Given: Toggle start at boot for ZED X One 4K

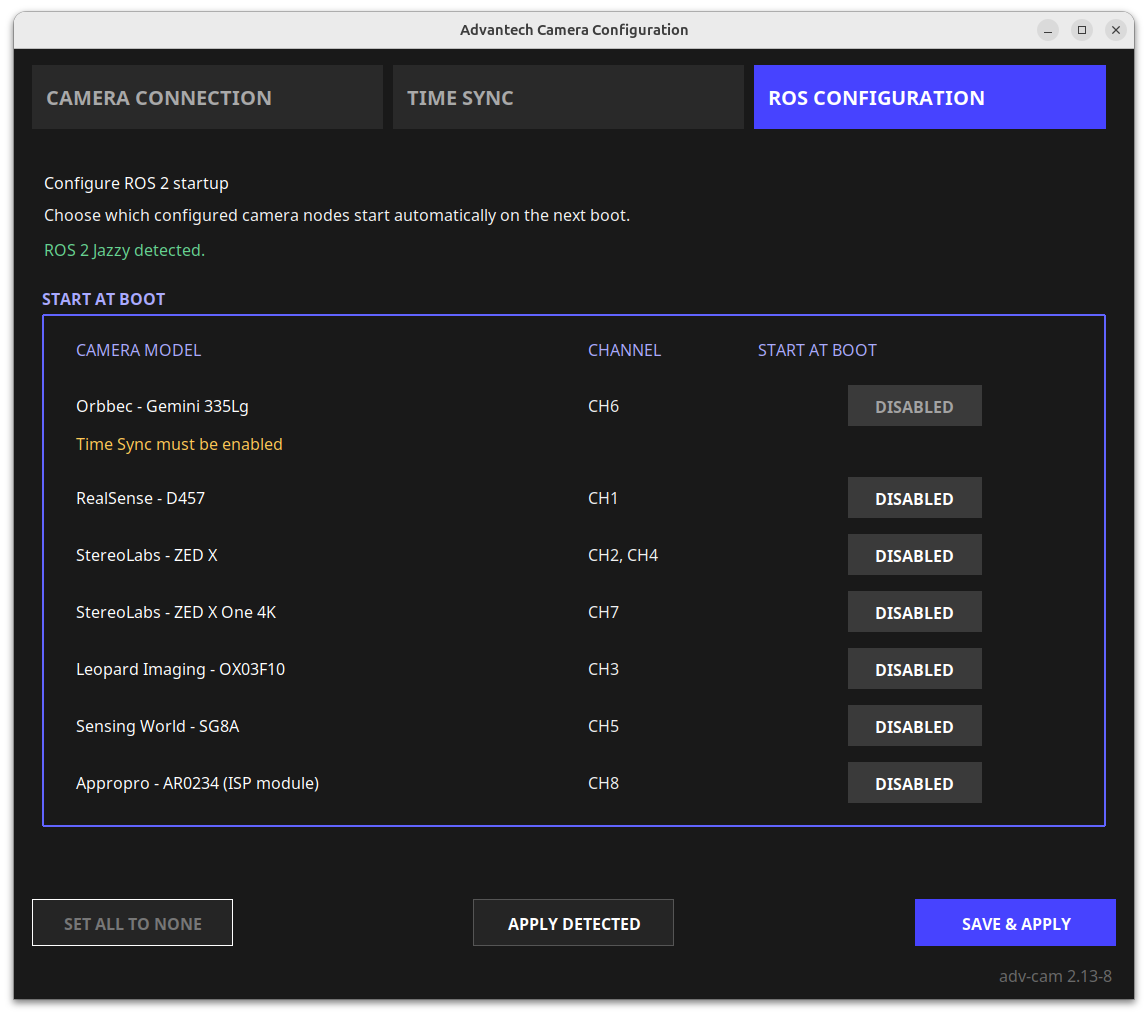Looking at the screenshot, I should coord(914,613).
